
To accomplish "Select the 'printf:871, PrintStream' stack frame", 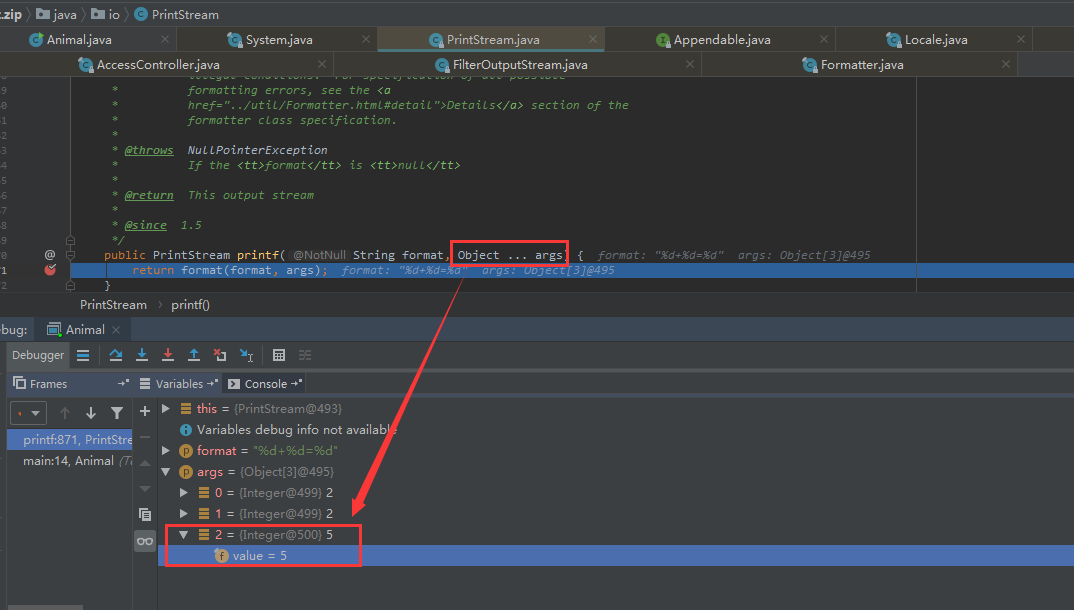I will pos(70,440).
